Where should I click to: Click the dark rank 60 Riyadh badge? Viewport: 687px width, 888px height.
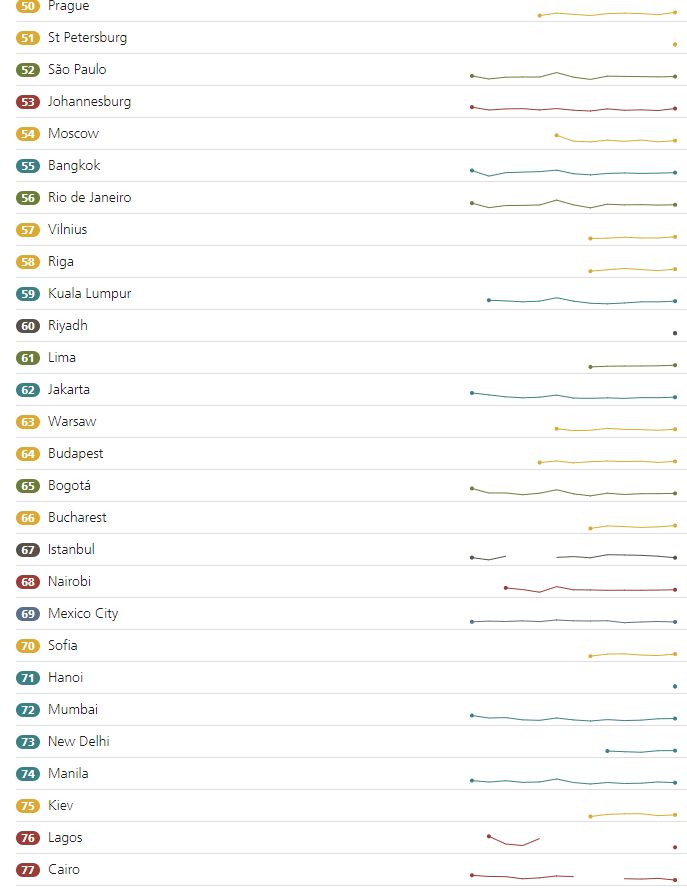tap(28, 326)
